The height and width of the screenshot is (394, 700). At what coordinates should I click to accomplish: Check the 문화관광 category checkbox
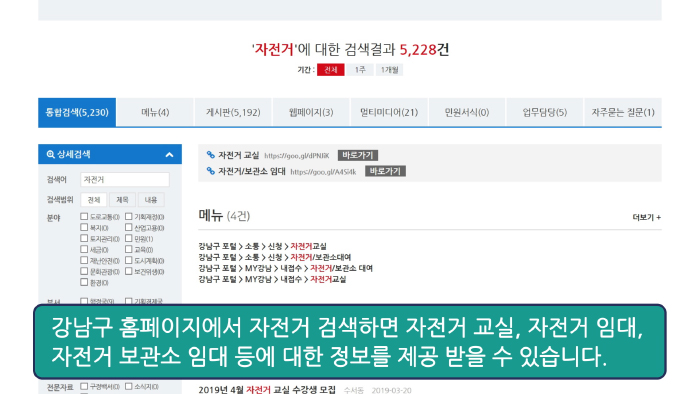pos(84,271)
